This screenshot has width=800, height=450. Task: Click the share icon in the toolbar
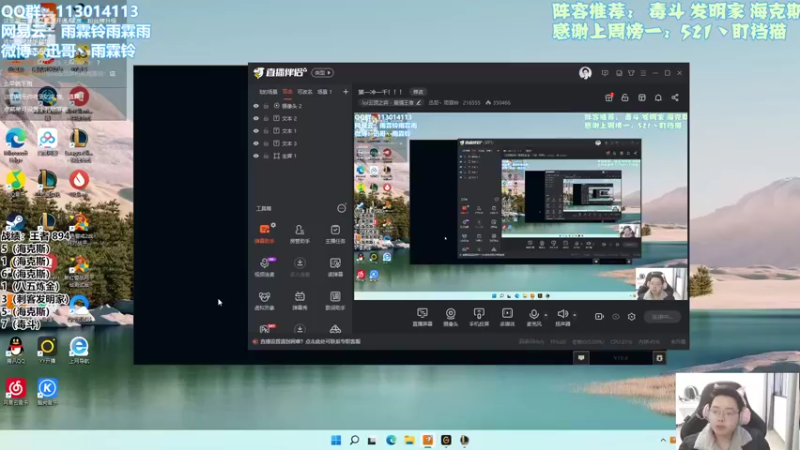pos(675,97)
